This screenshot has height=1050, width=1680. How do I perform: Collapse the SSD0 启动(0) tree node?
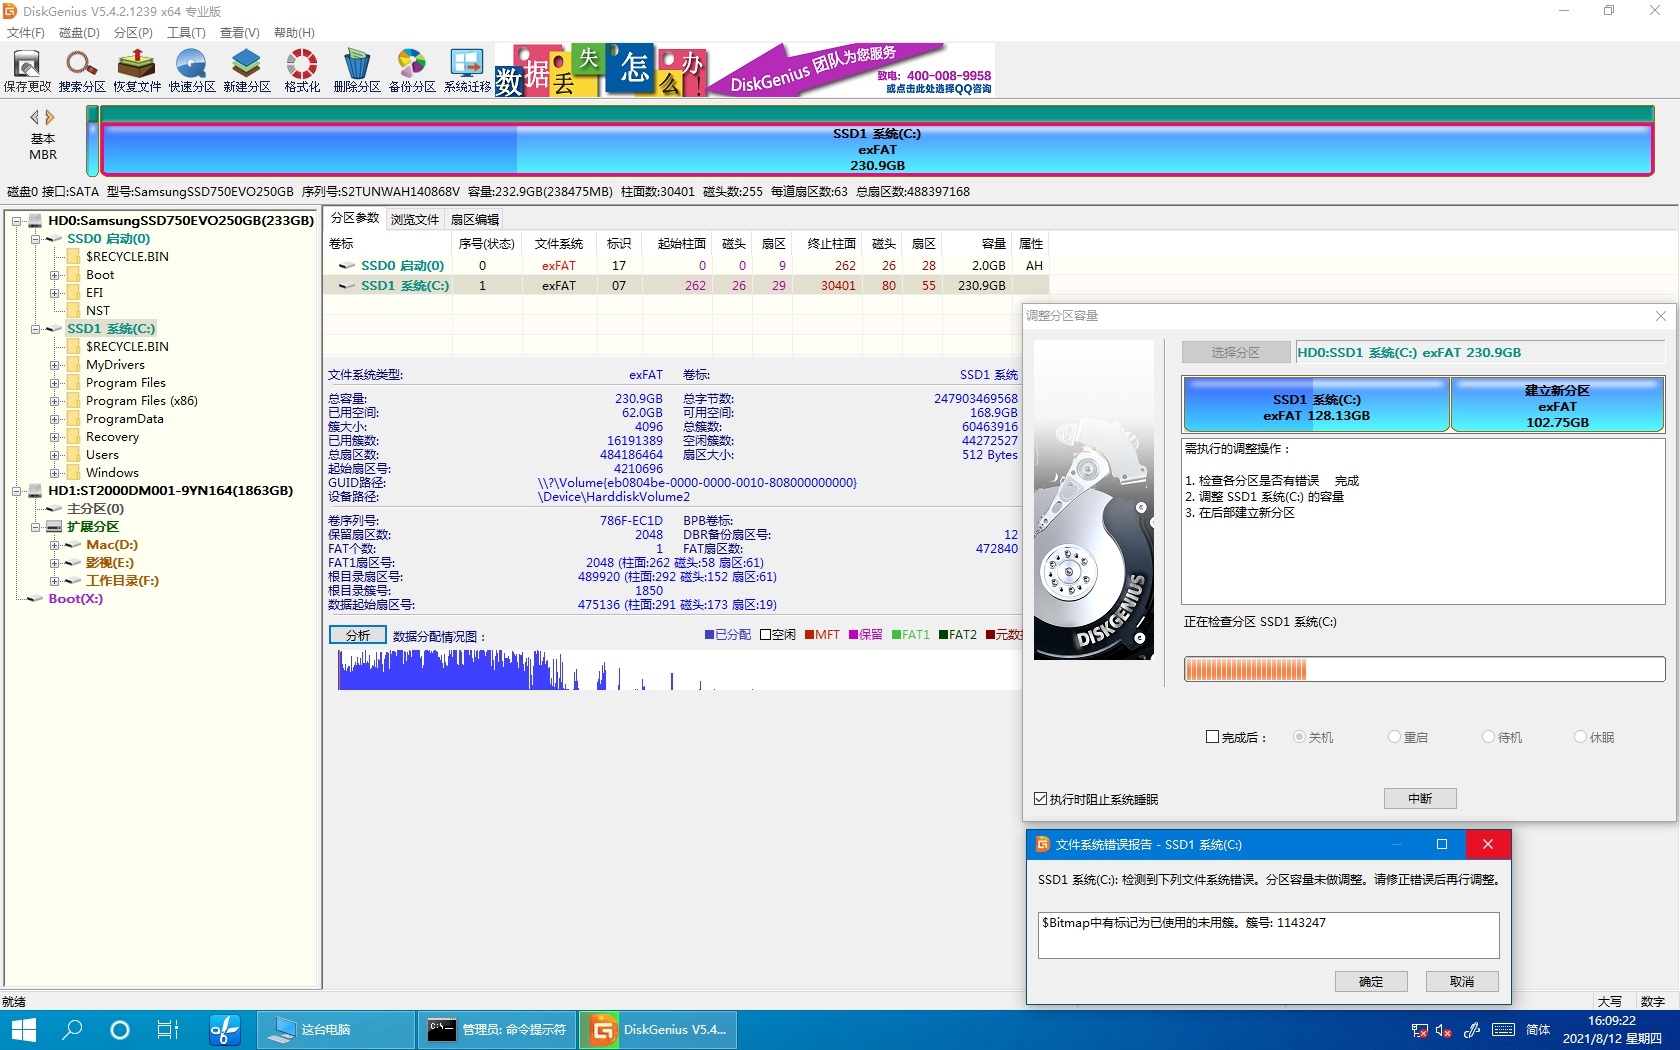click(x=35, y=239)
